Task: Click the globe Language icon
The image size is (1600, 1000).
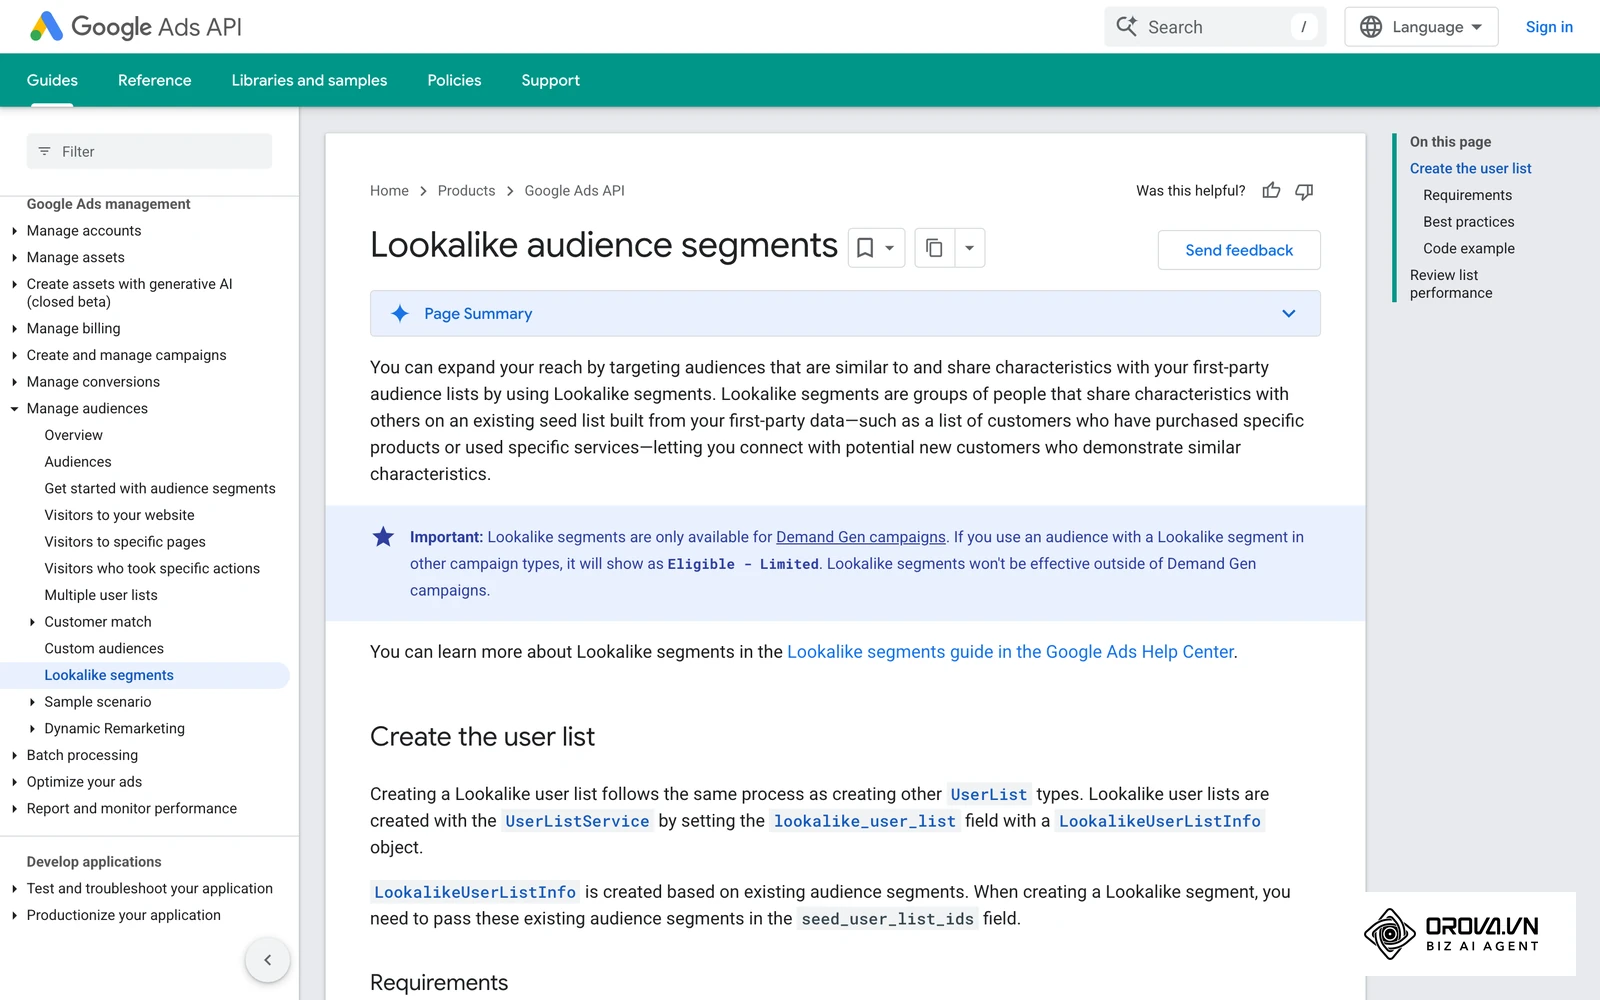Action: coord(1371,27)
